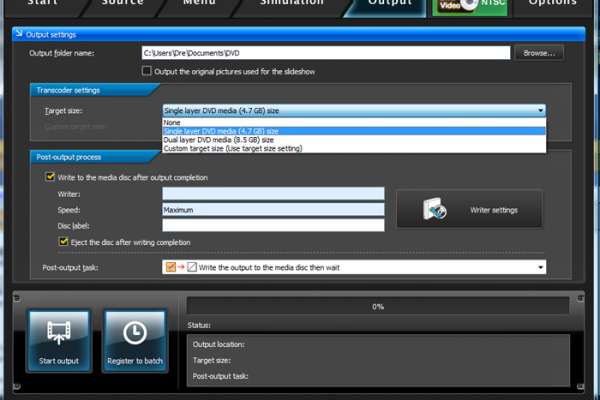The image size is (600, 400).
Task: Choose Dual layer DVD media (8.5 GB) size
Action: (x=218, y=139)
